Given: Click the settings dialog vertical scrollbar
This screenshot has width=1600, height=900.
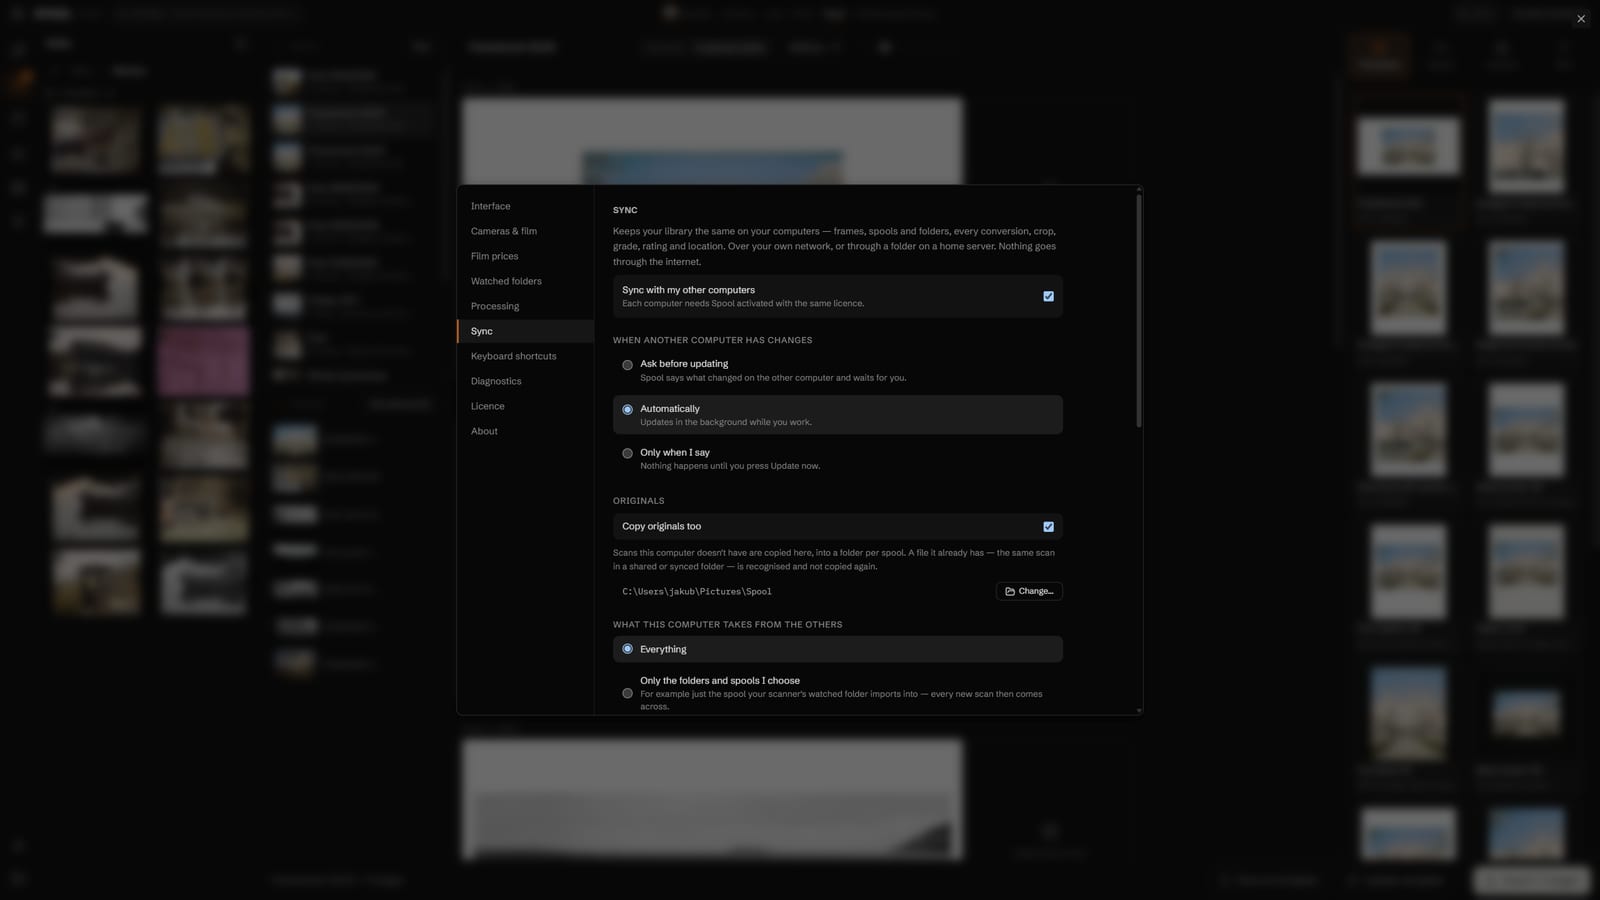Looking at the screenshot, I should pos(1139,311).
